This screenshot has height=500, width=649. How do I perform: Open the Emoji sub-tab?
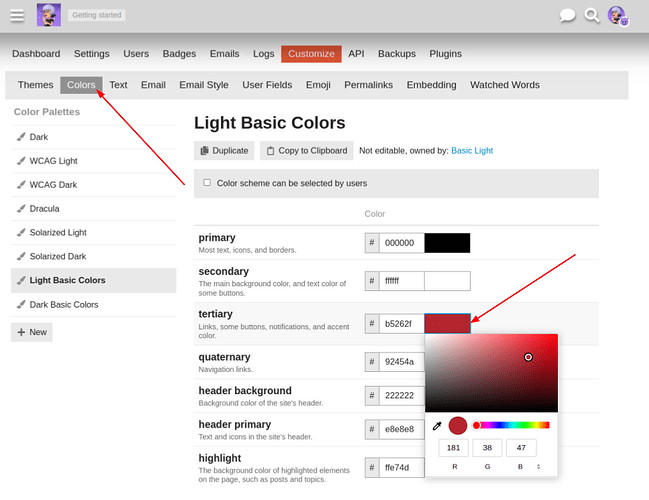[x=318, y=85]
